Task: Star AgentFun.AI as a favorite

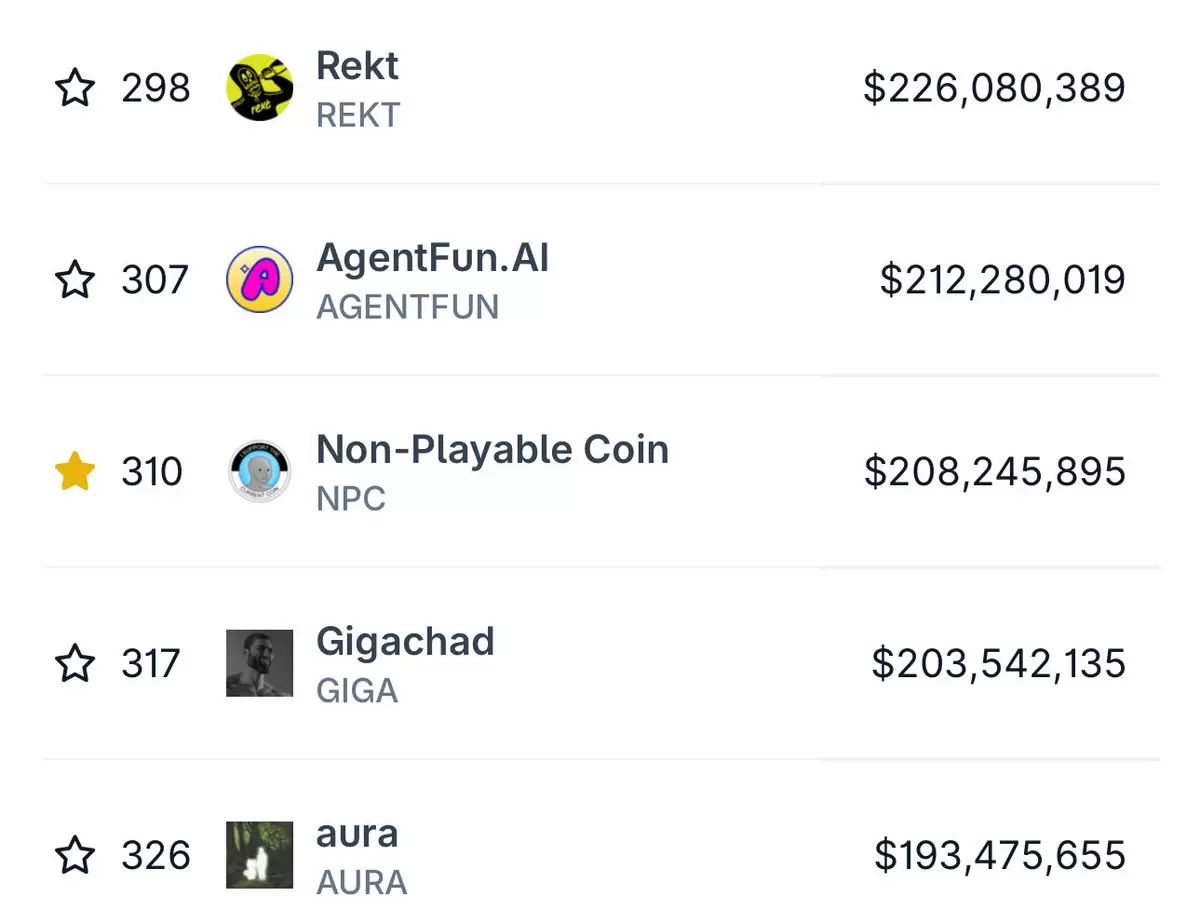Action: point(74,280)
